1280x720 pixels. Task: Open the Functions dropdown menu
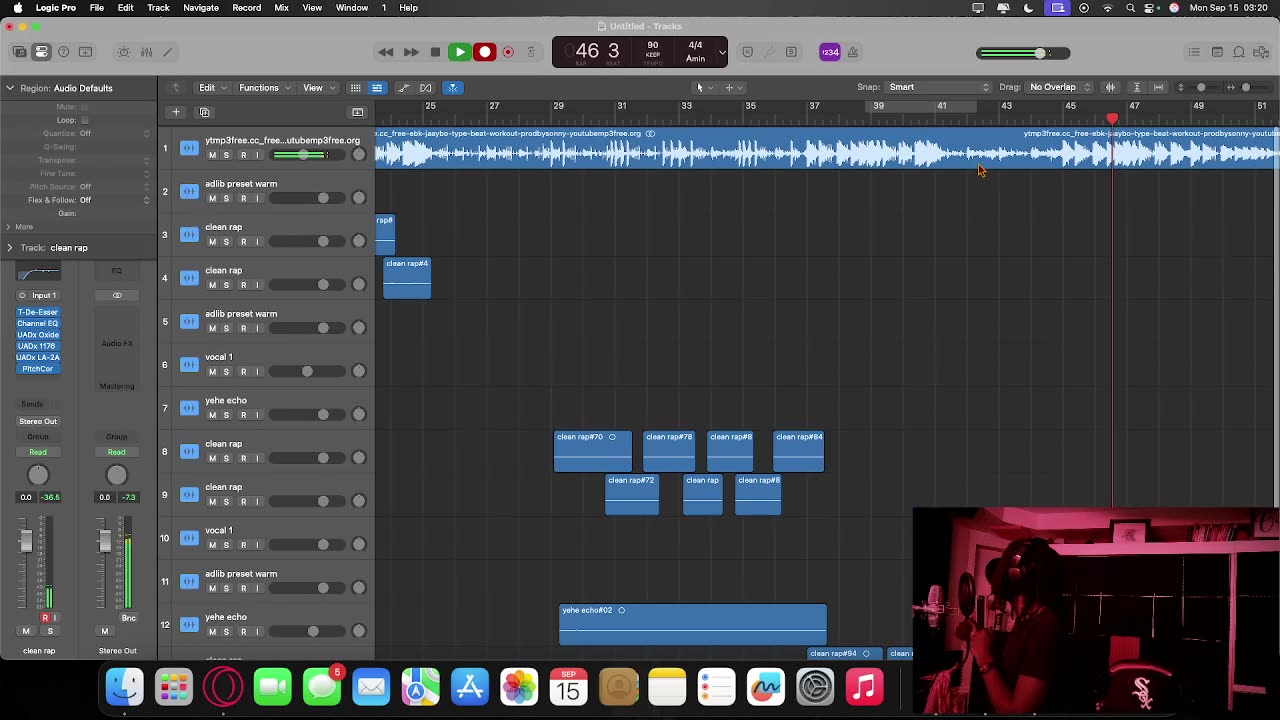(x=264, y=88)
